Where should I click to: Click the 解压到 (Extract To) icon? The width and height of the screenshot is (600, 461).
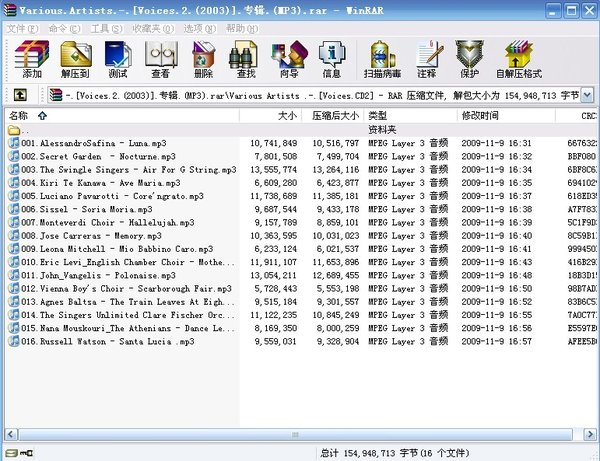[x=75, y=59]
